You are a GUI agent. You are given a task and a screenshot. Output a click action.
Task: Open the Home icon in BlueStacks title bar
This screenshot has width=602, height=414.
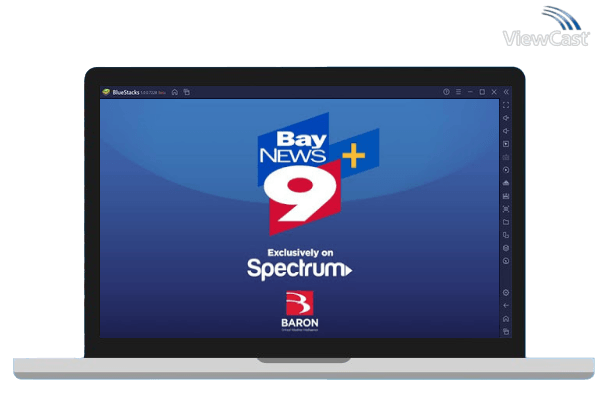[x=175, y=92]
